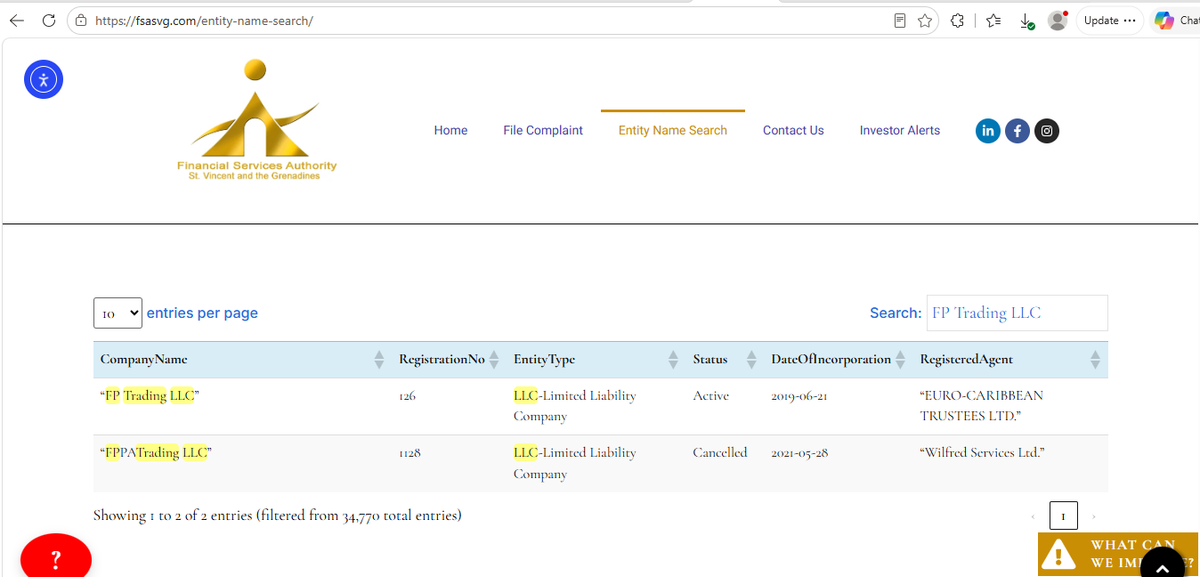Open the accessibility options widget
Screen dimensions: 1200x577
[x=44, y=80]
